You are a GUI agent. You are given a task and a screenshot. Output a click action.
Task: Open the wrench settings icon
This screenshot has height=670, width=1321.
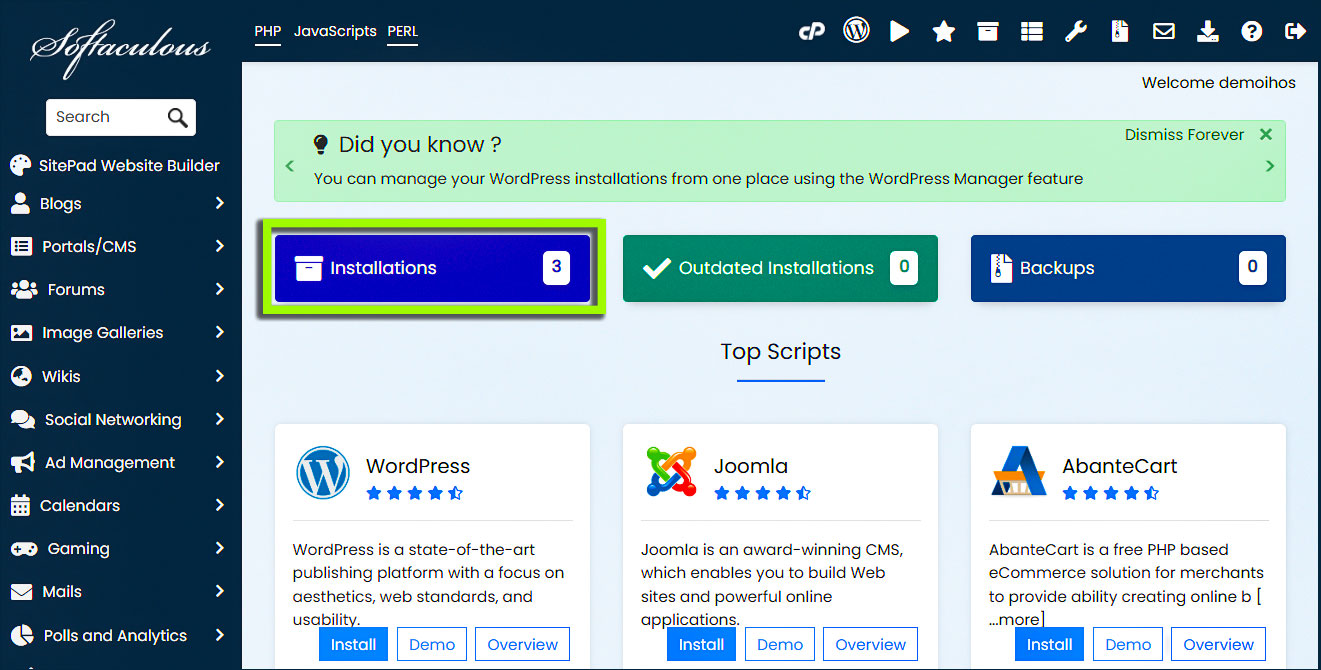point(1076,32)
